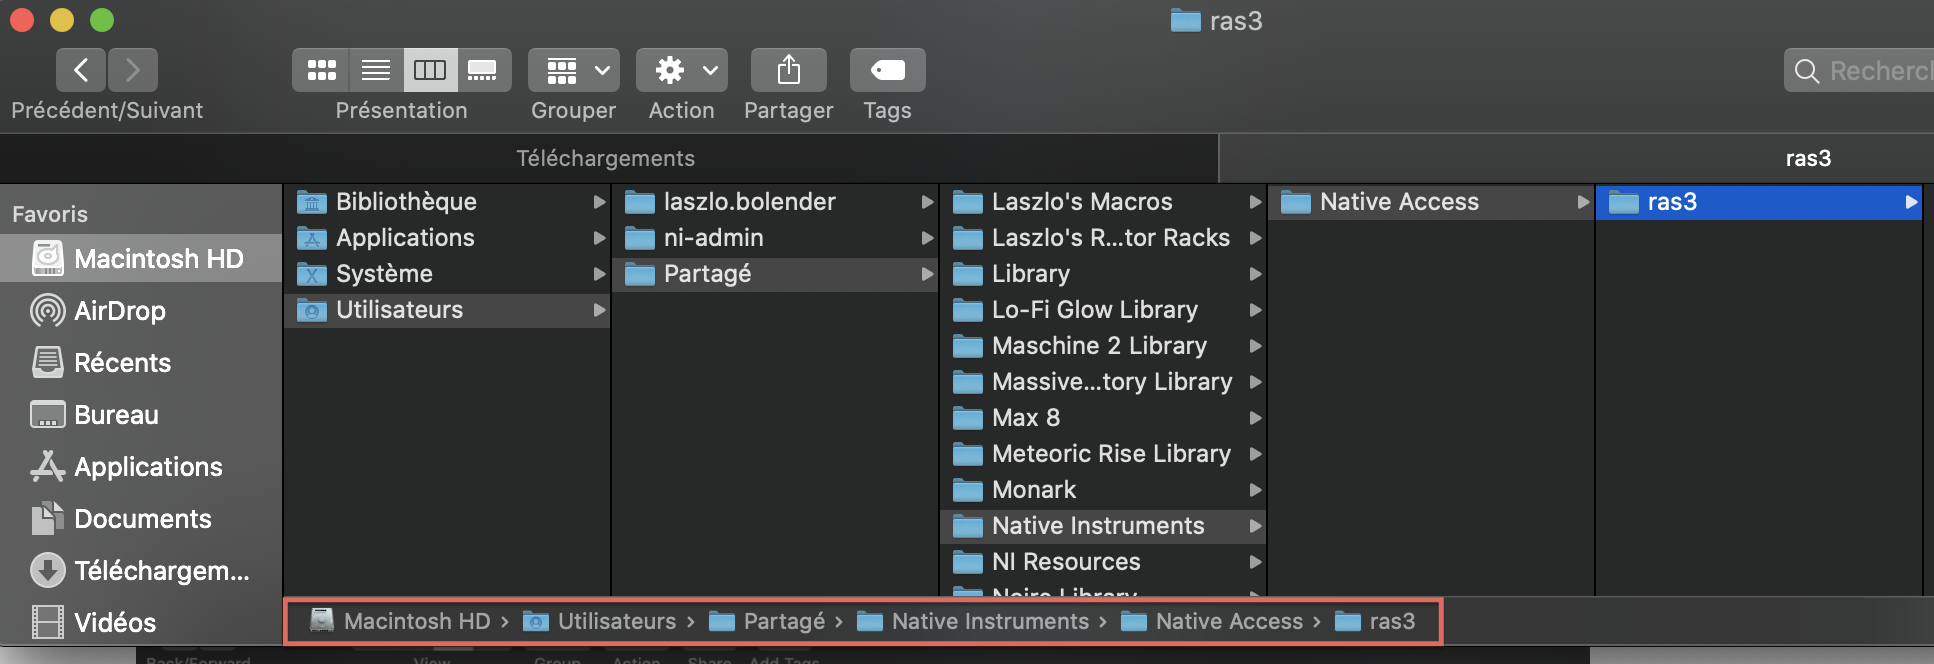Select the Library folder
This screenshot has height=664, width=1934.
click(x=1103, y=274)
